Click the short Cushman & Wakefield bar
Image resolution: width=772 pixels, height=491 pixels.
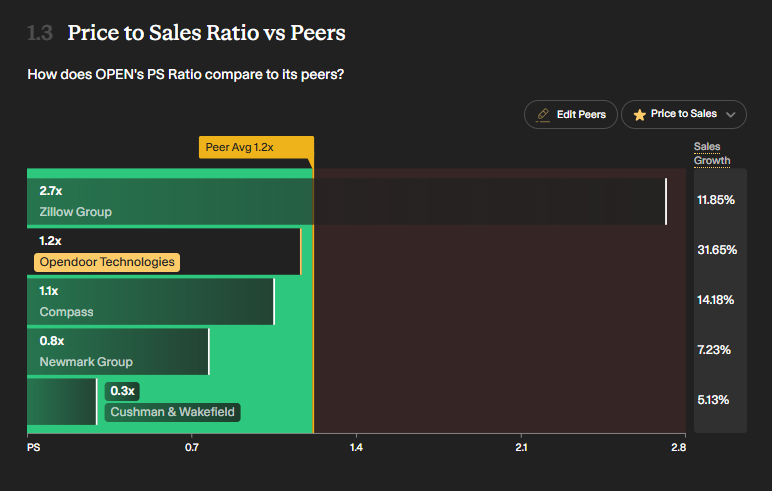[x=62, y=401]
